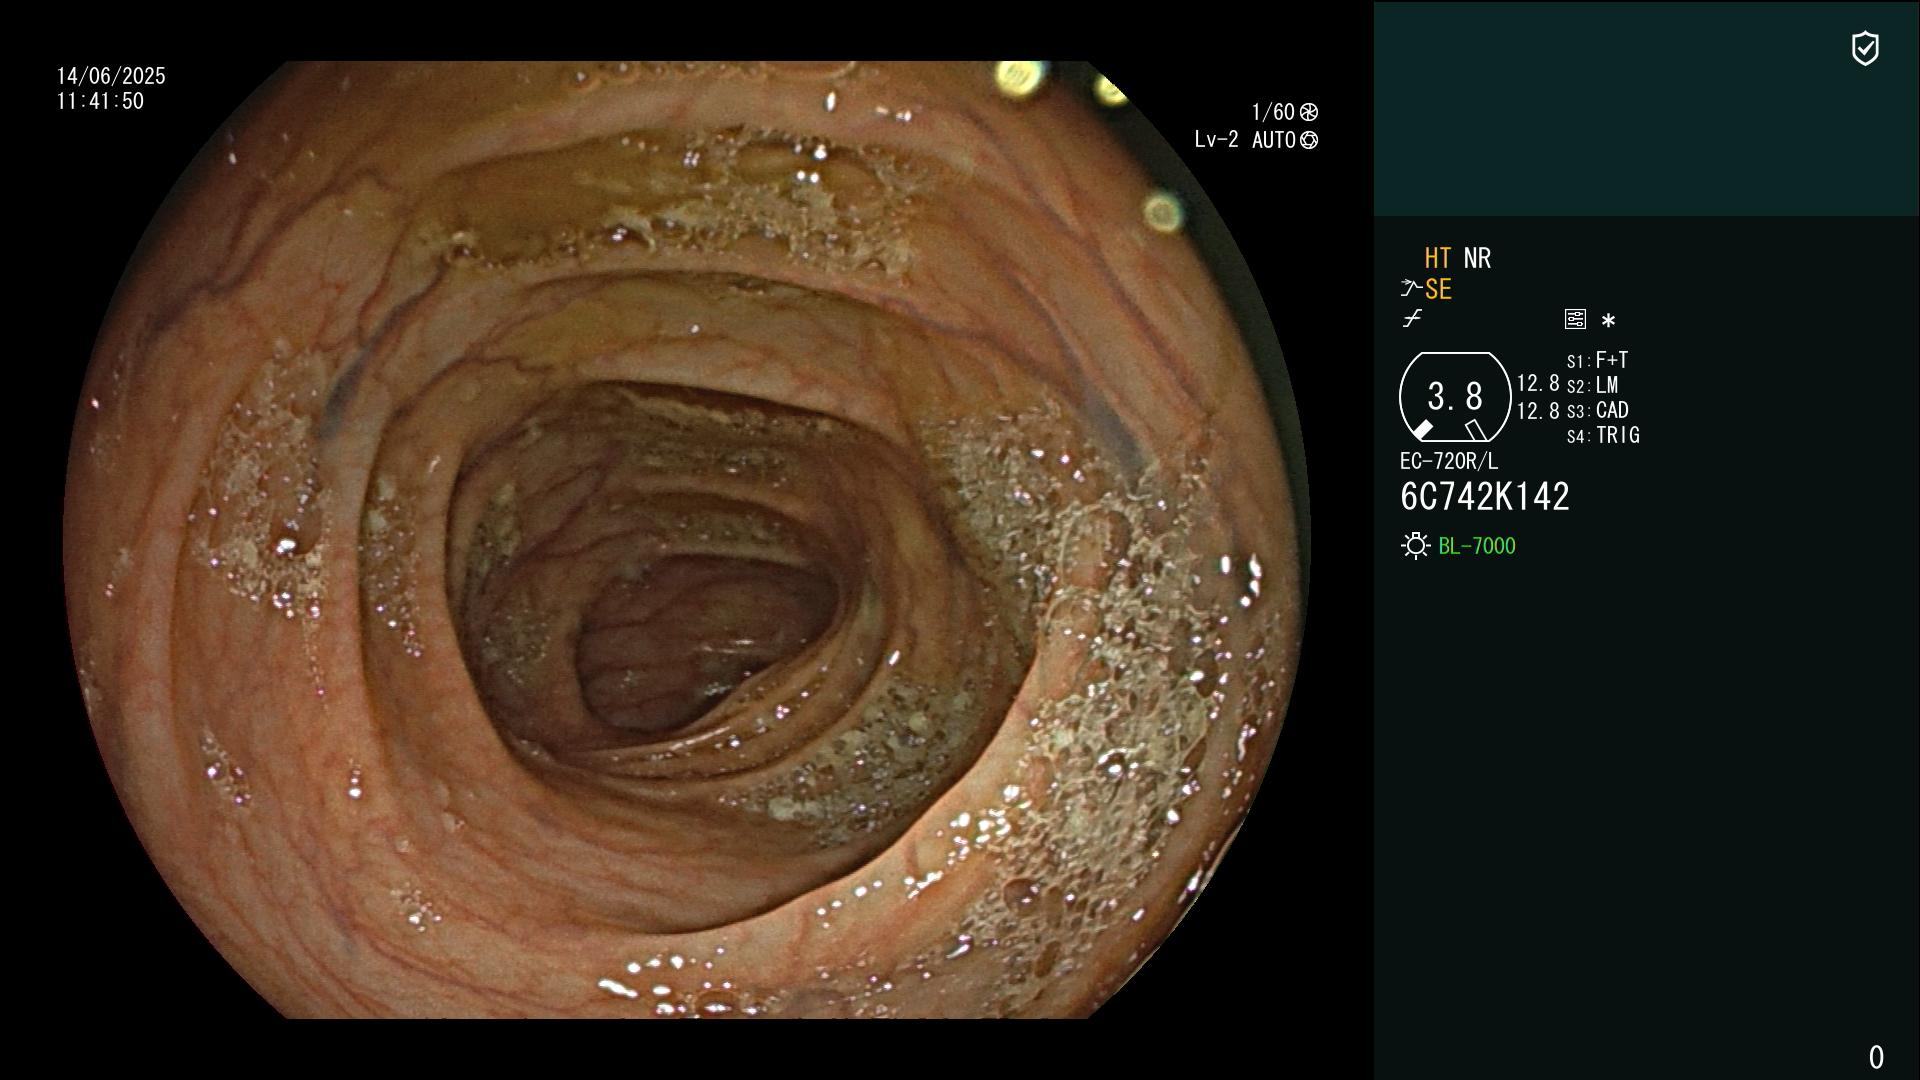
Task: Select the S3: CAD switch assignment
Action: click(x=1598, y=410)
